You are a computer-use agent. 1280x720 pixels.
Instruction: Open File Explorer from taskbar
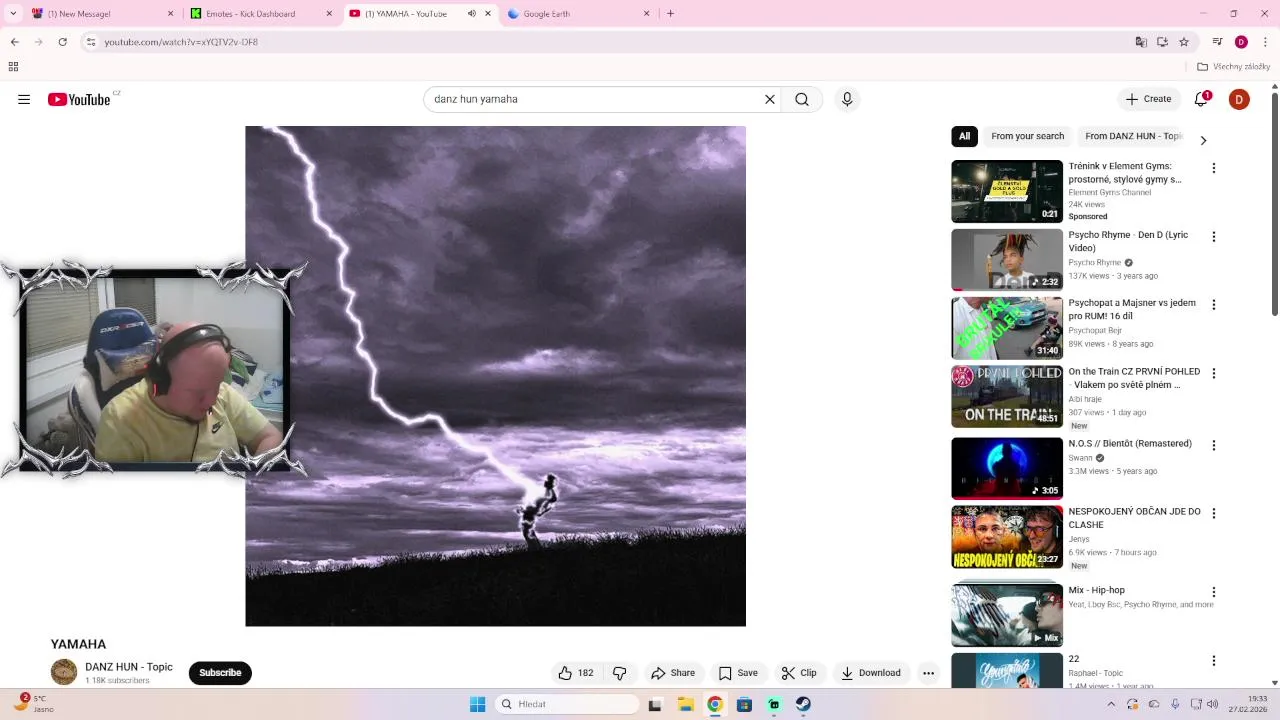coord(685,704)
